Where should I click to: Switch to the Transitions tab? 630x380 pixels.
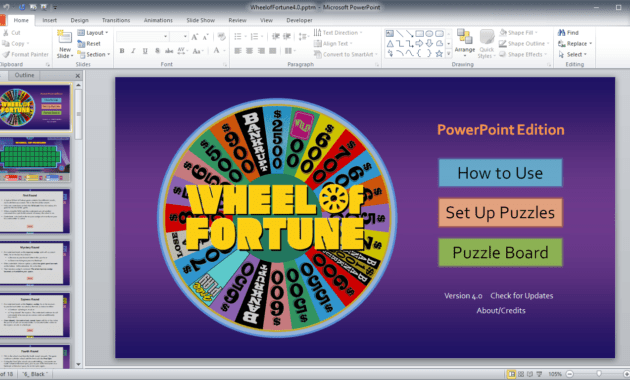coord(116,20)
